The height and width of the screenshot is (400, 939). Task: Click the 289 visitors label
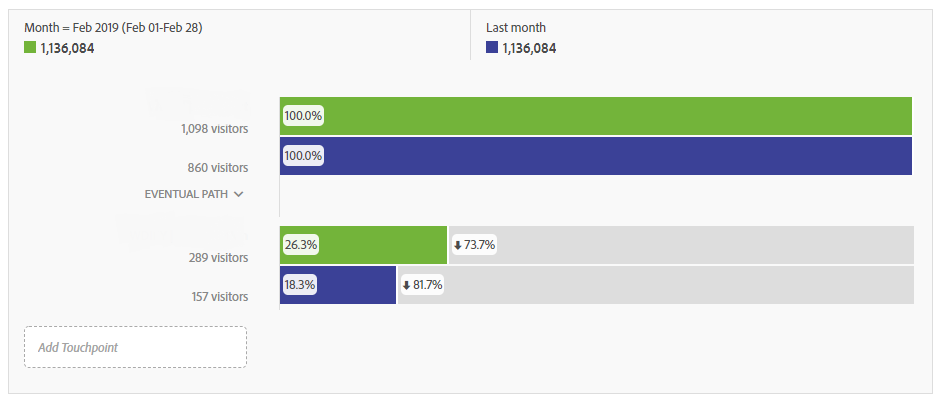(218, 257)
